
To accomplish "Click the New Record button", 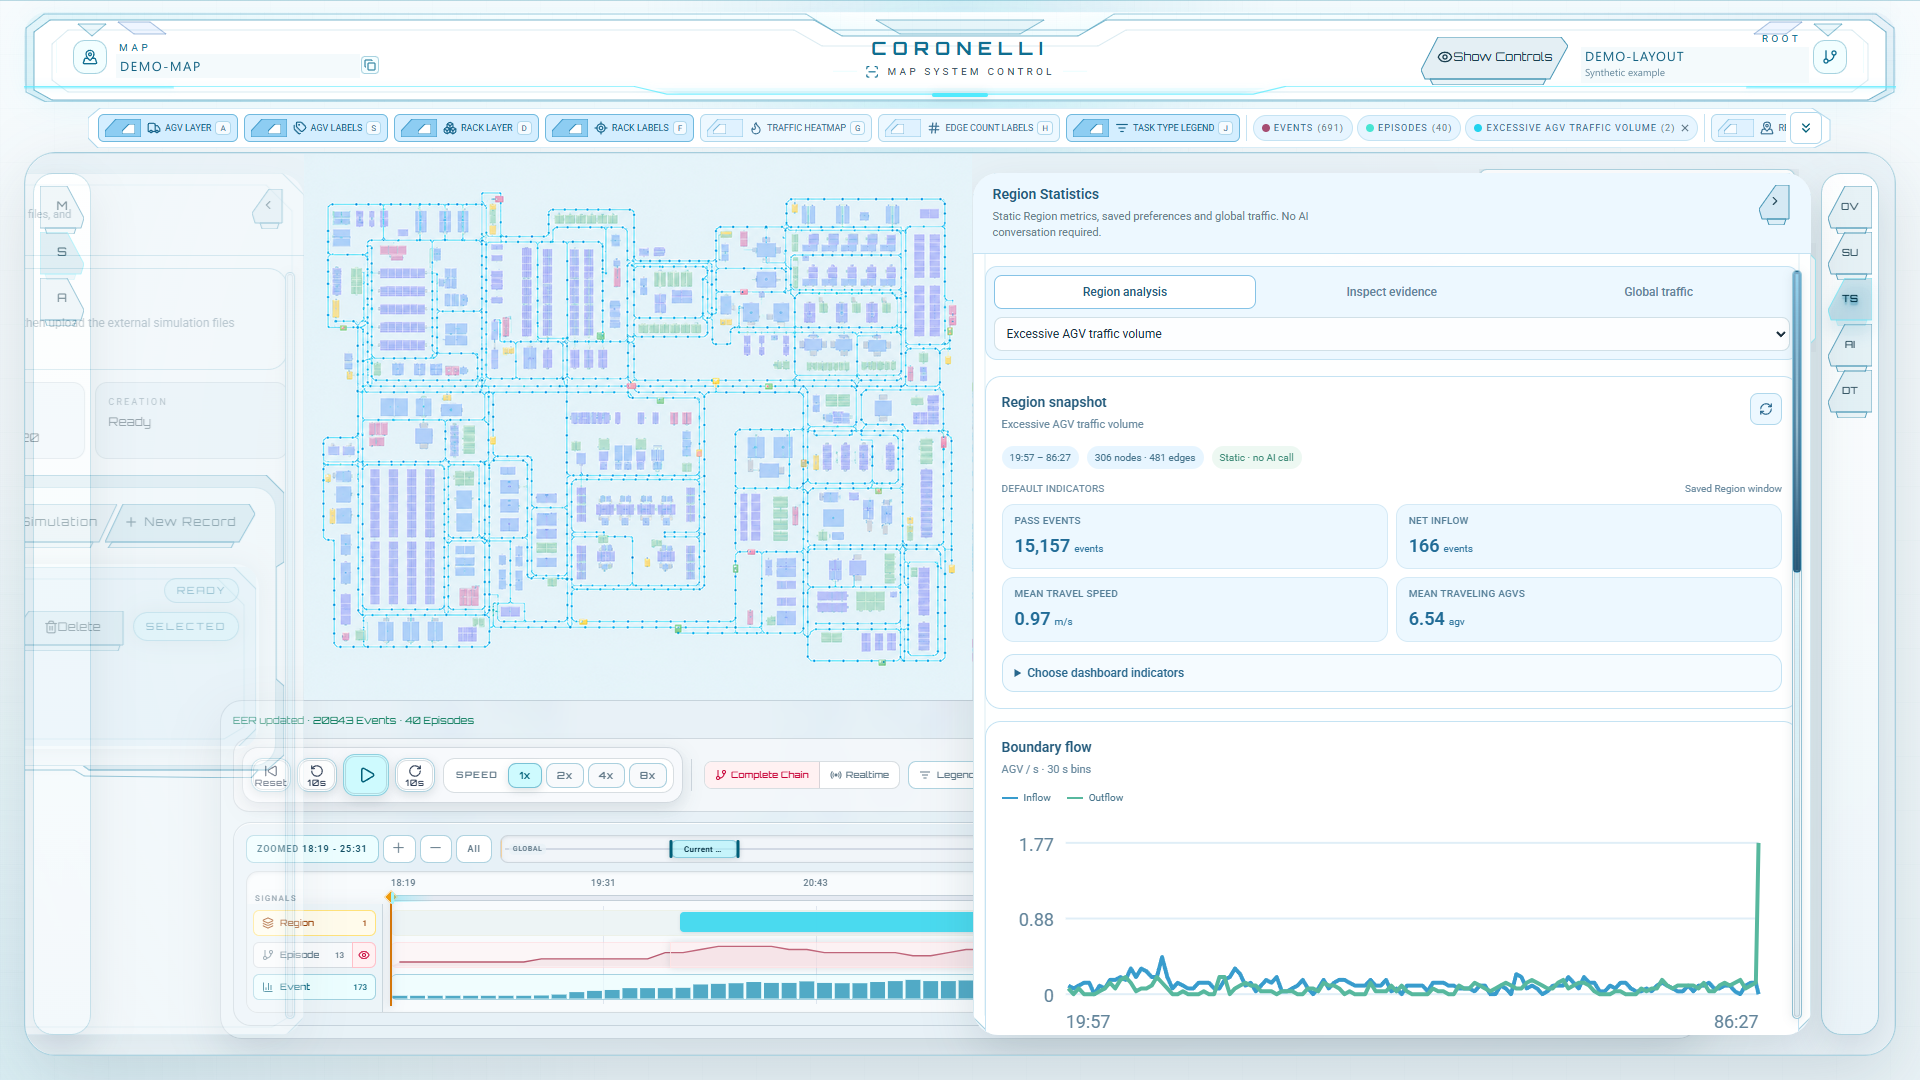I will pos(181,522).
